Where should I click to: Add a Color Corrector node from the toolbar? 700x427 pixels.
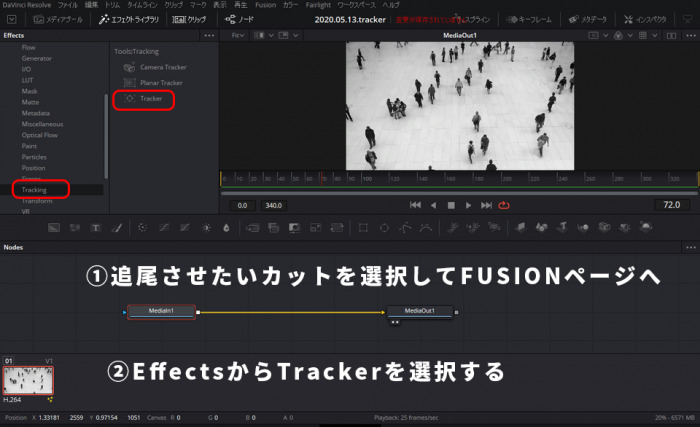pyautogui.click(x=142, y=228)
